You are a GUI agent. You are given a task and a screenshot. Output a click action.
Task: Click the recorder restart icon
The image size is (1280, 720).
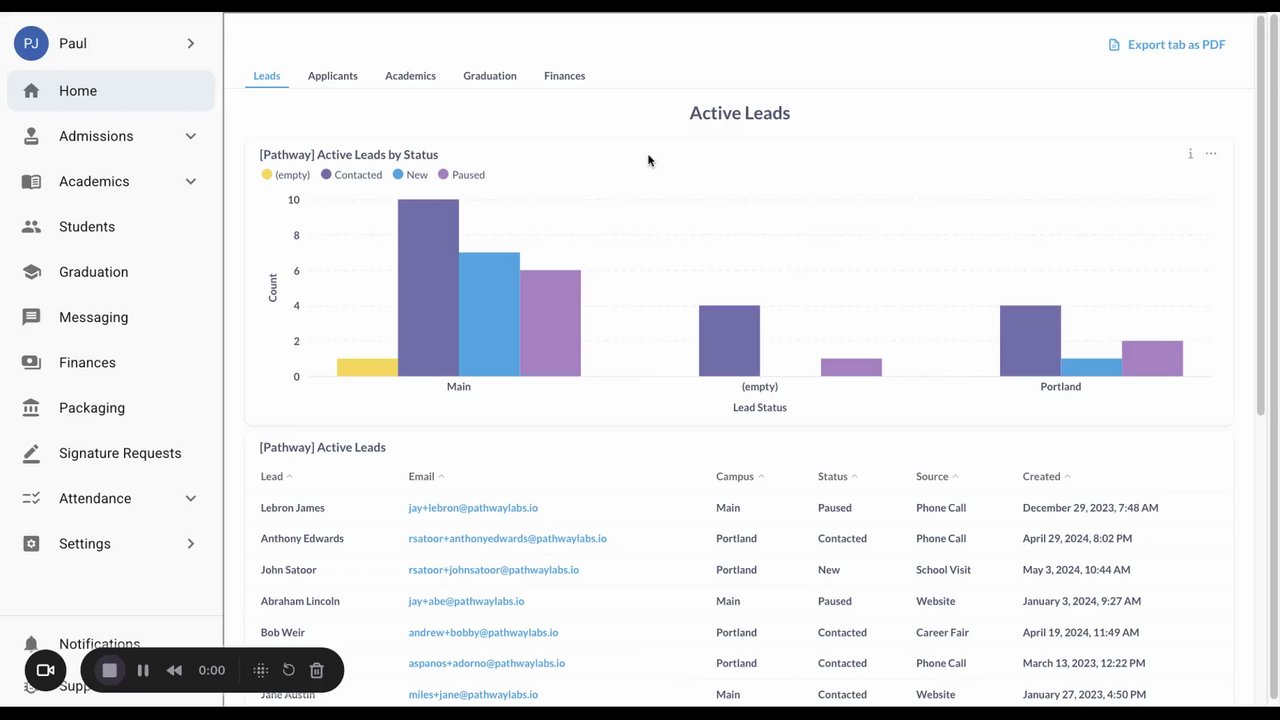(288, 670)
